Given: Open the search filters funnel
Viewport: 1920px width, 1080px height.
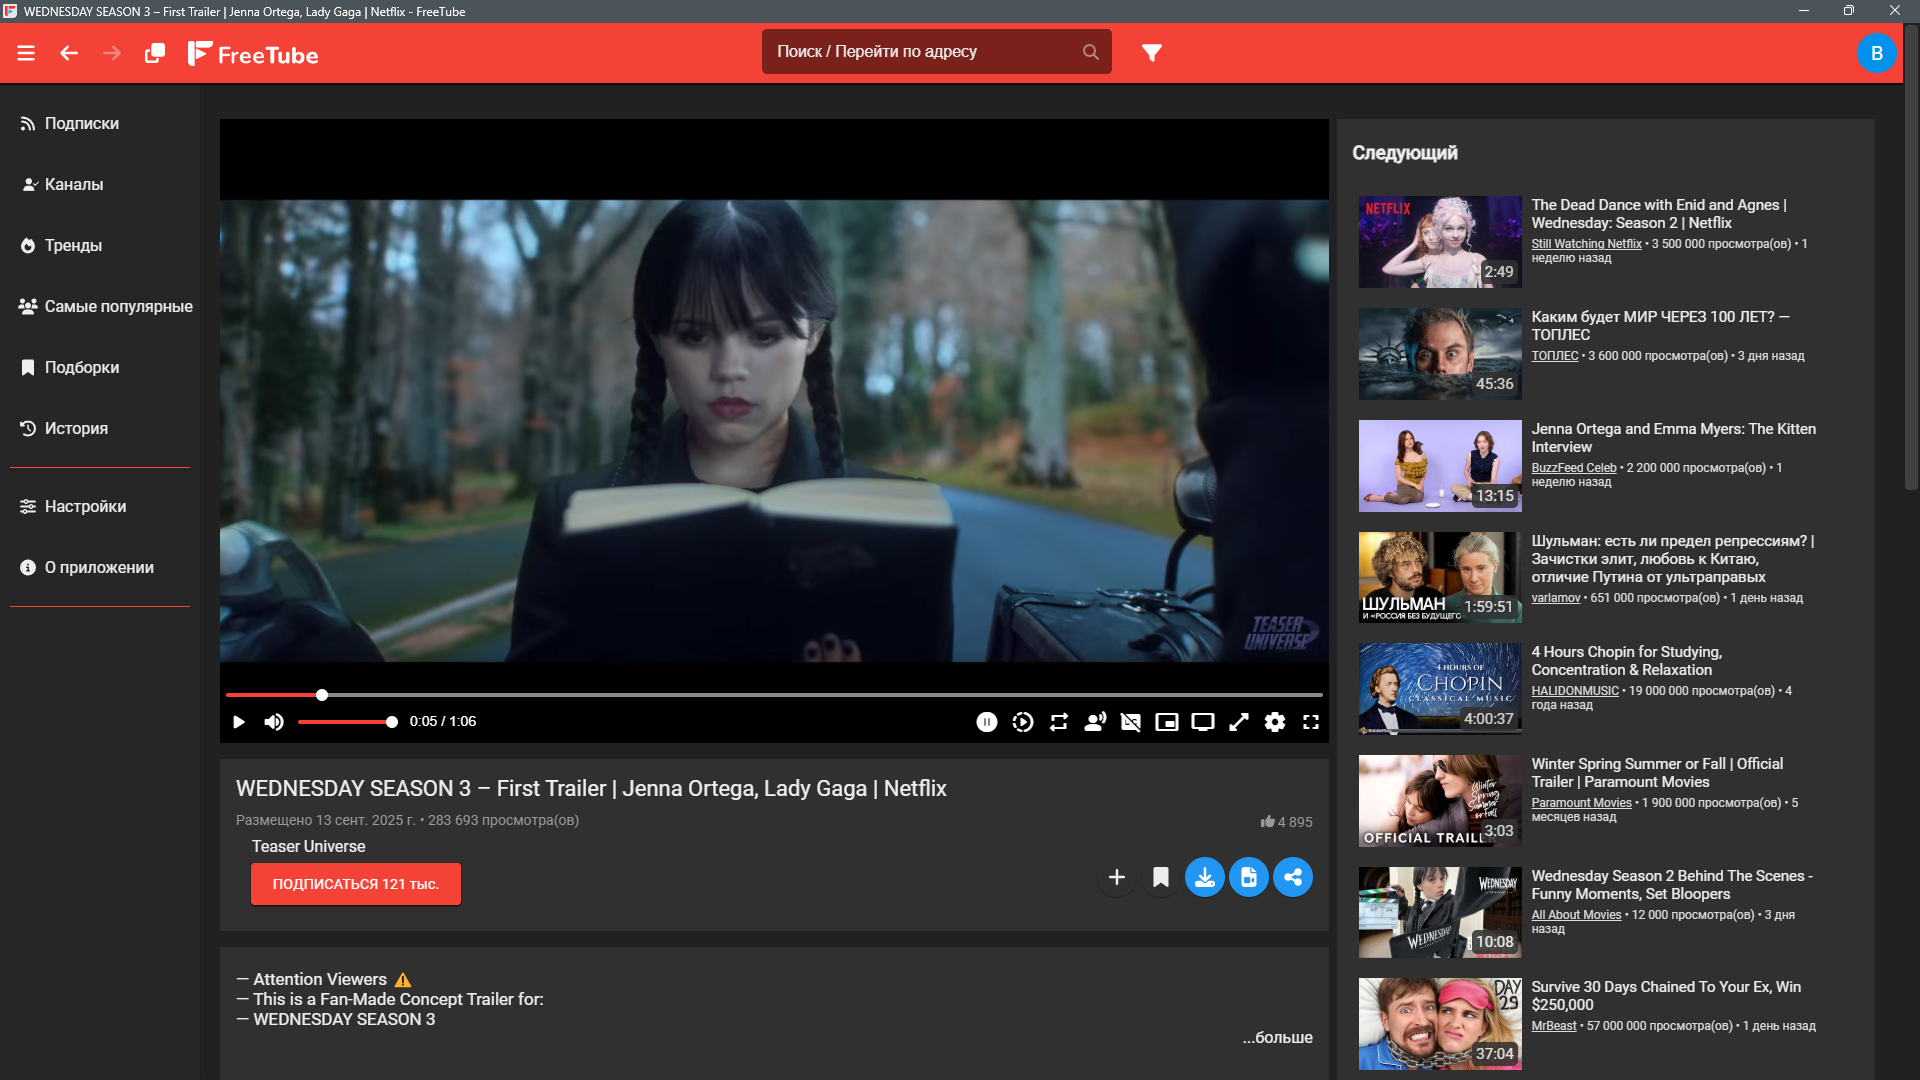Looking at the screenshot, I should (x=1152, y=52).
